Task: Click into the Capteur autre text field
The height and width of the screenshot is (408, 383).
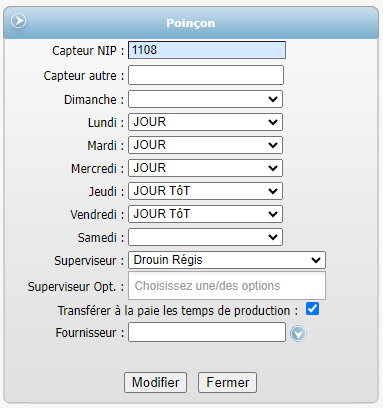Action: pos(206,75)
